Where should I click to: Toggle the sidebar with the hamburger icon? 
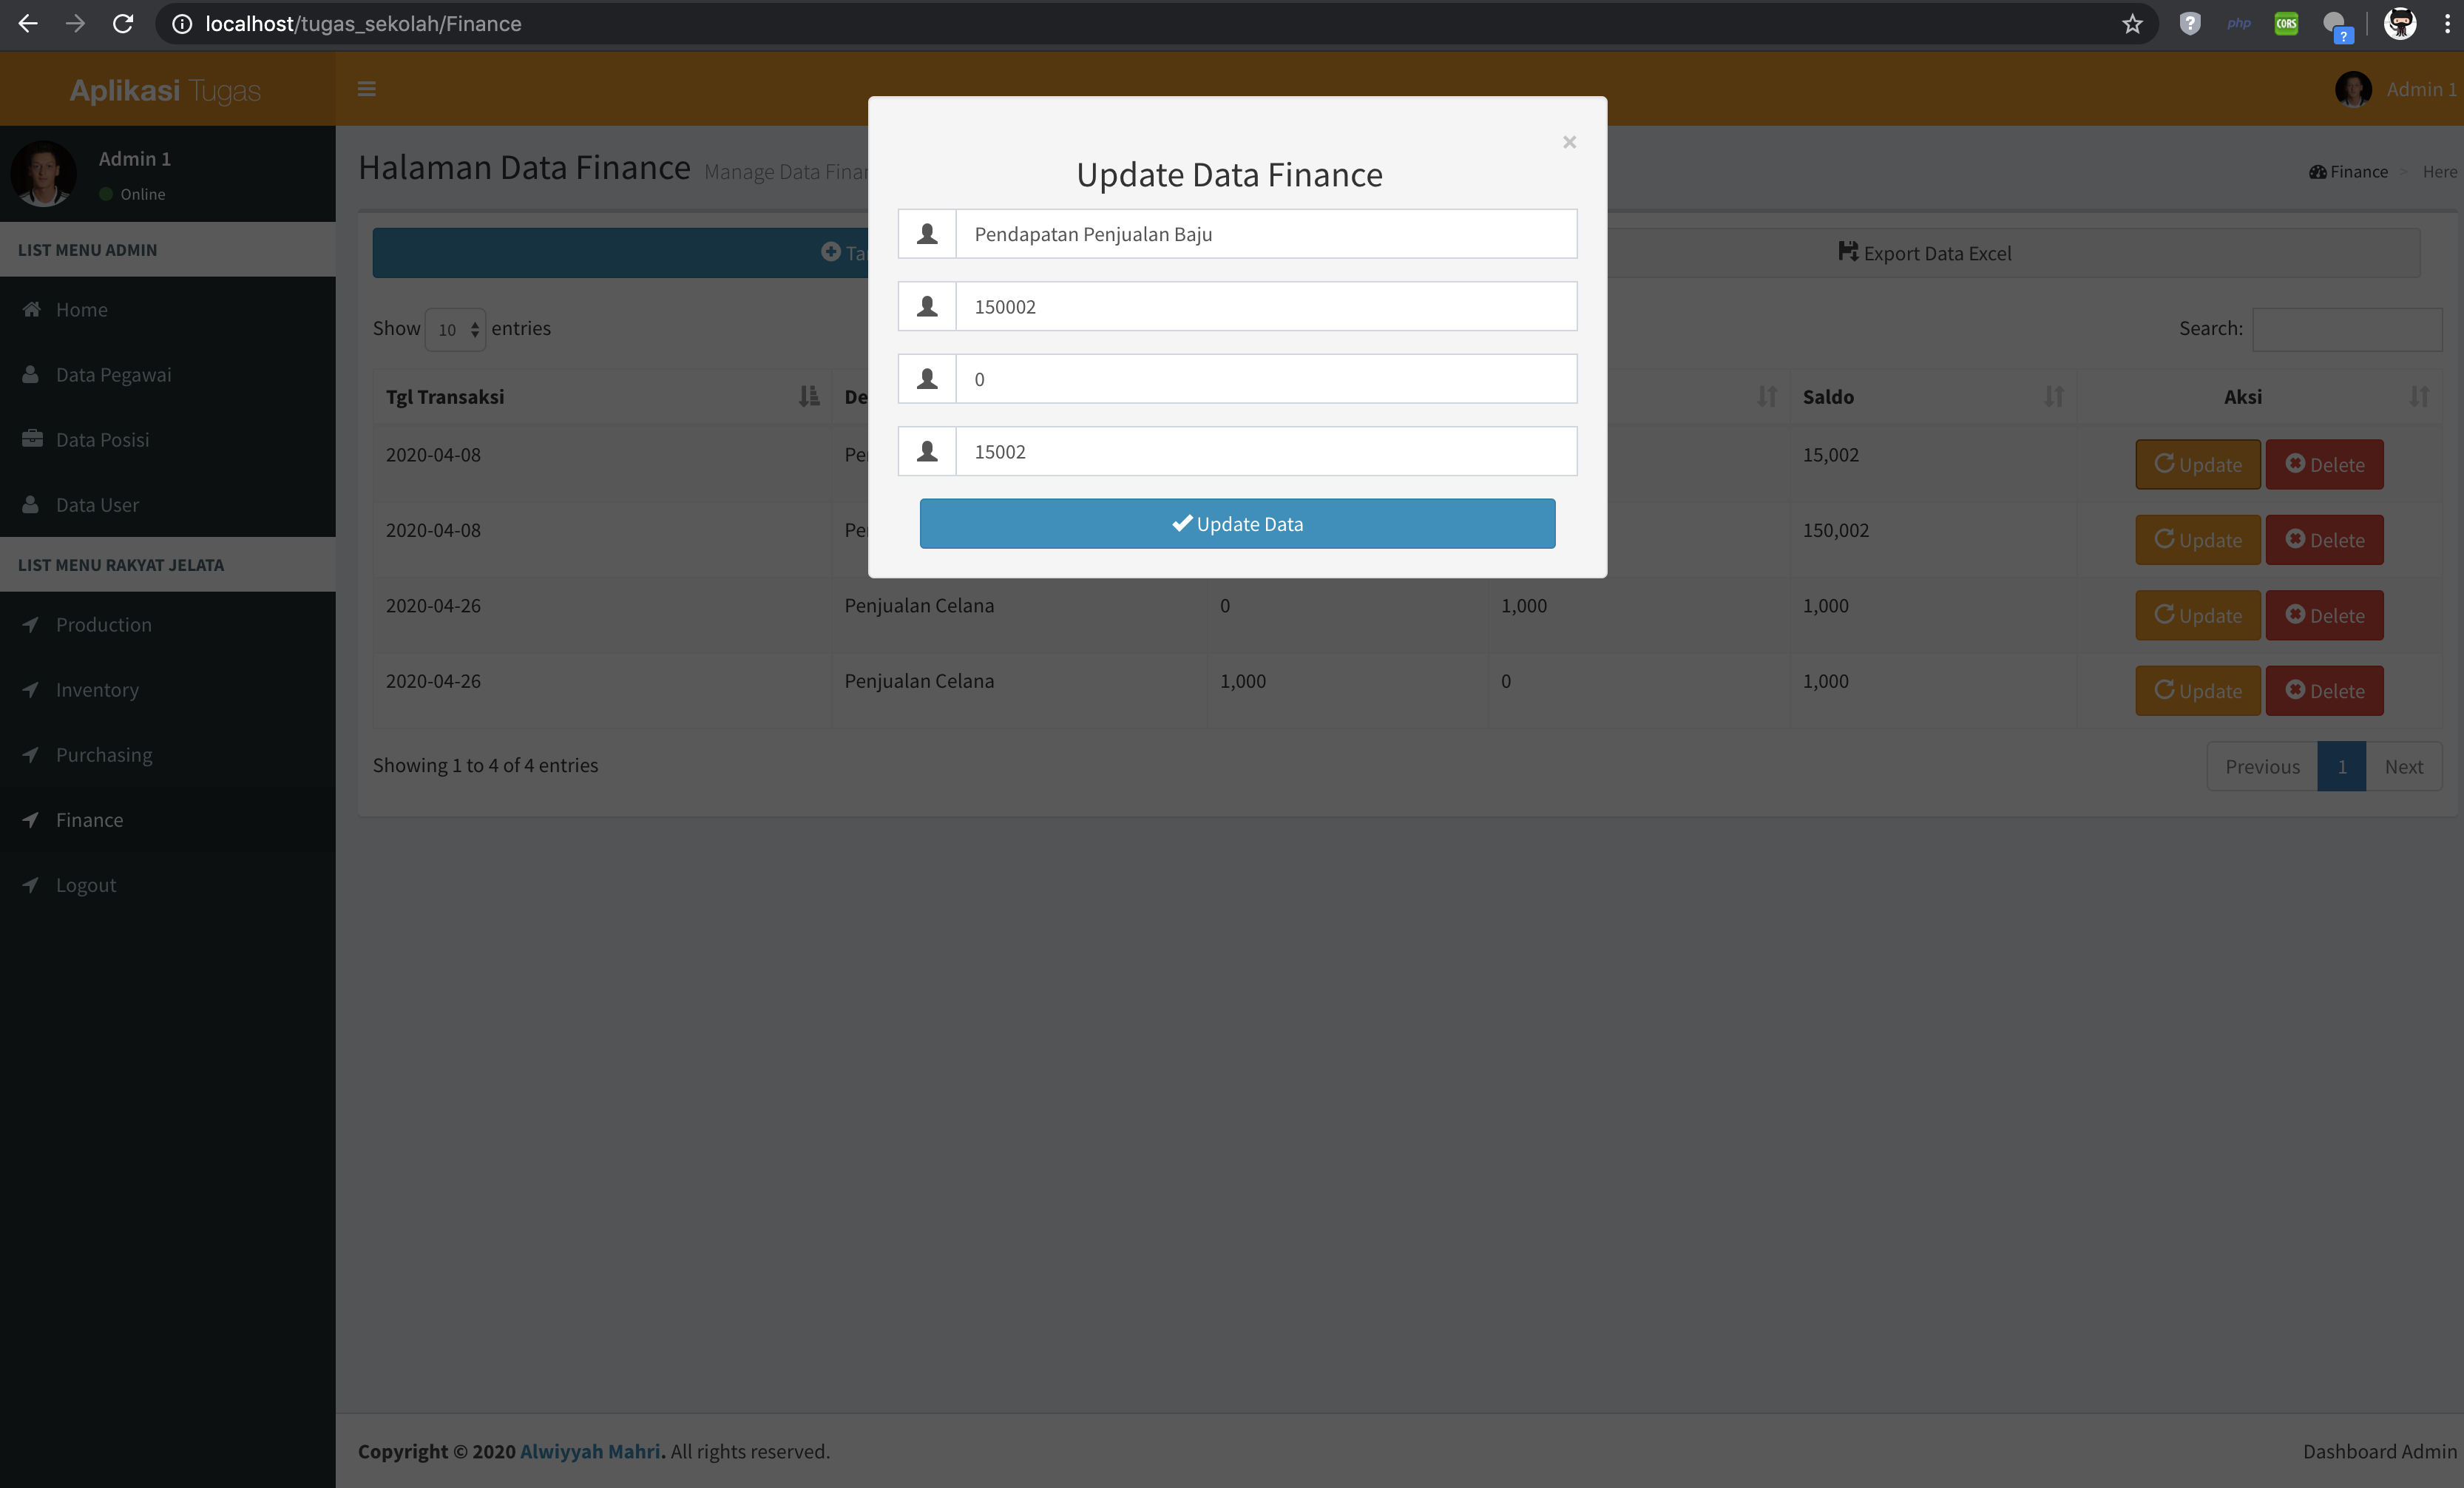tap(366, 89)
